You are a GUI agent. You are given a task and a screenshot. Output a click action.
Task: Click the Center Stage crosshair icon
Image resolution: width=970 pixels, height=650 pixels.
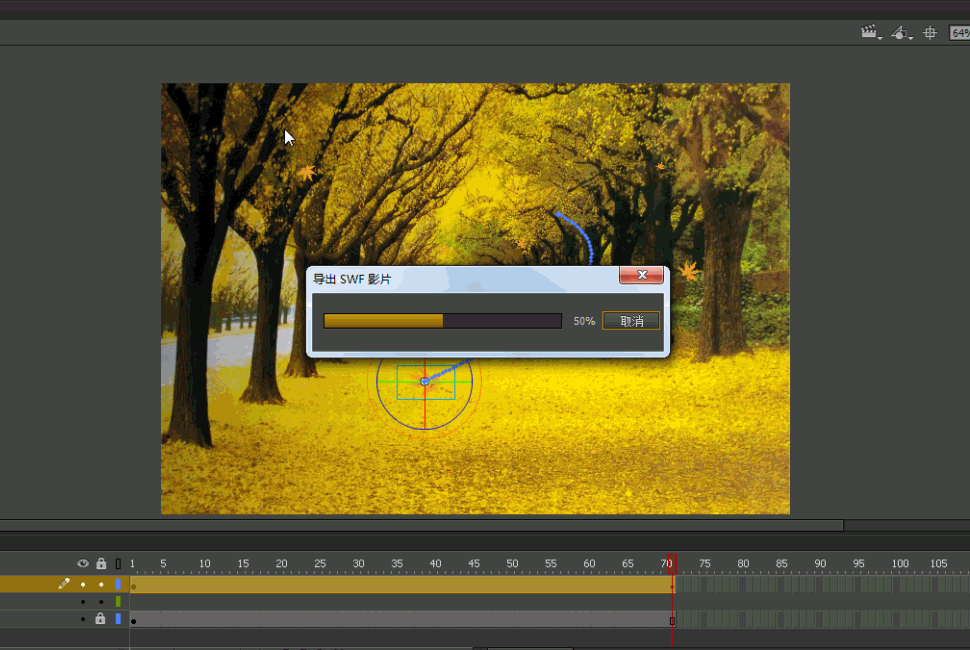point(930,33)
